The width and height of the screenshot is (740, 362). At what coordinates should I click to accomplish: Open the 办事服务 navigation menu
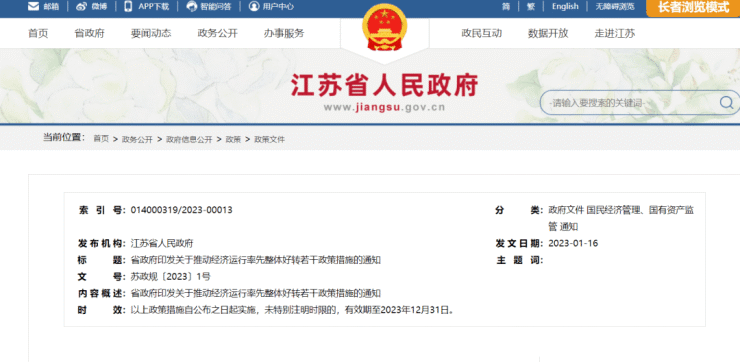(284, 34)
